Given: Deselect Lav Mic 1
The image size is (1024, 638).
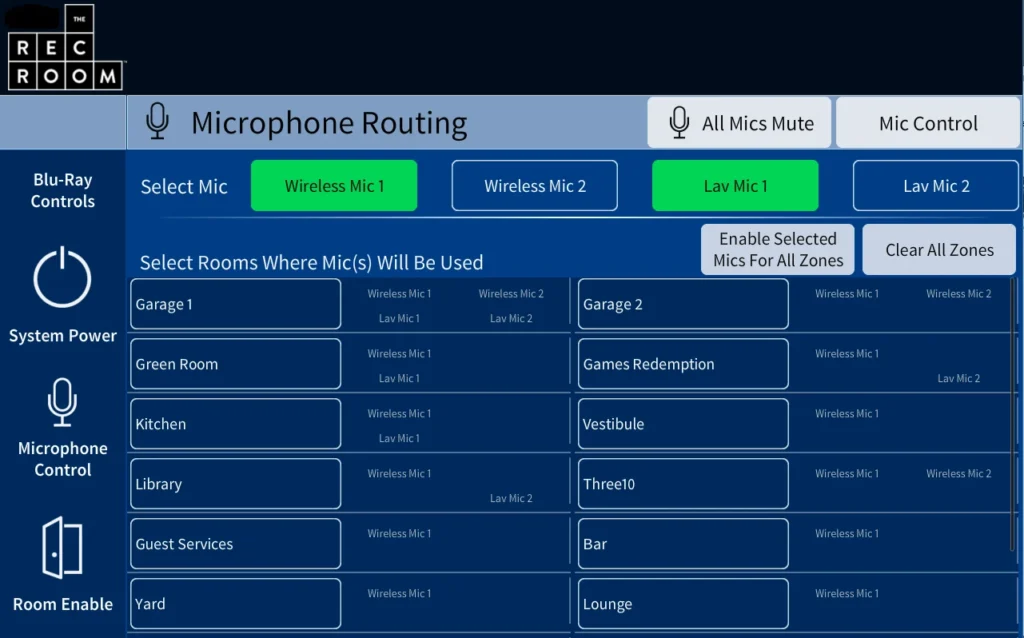Looking at the screenshot, I should coord(735,185).
